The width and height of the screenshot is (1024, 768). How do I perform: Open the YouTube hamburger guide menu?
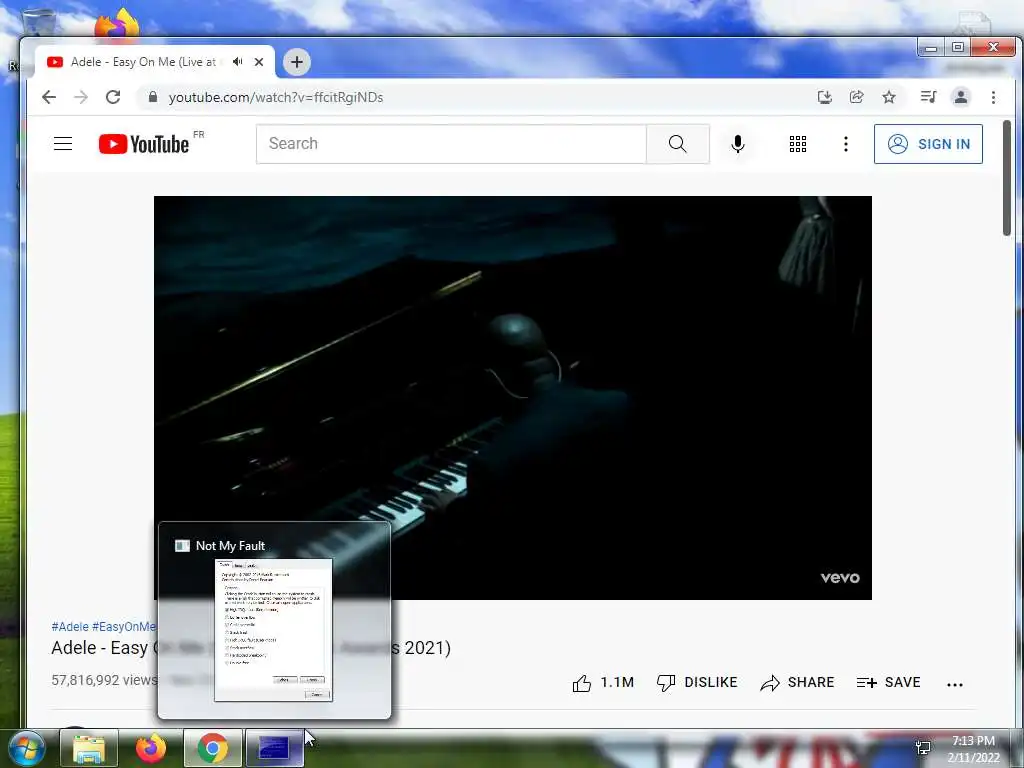pyautogui.click(x=63, y=144)
